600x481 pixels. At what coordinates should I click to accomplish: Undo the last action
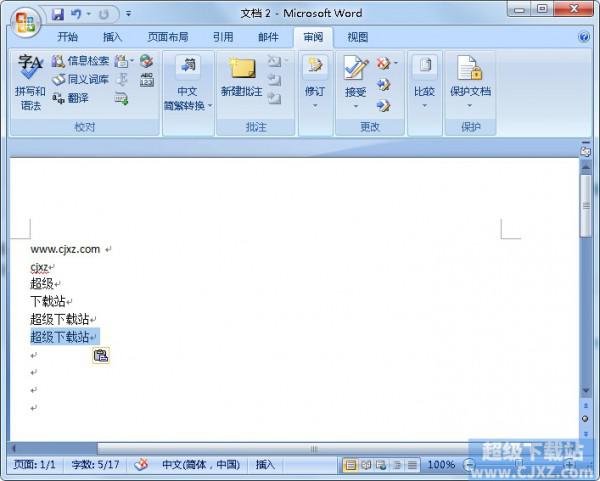pos(76,15)
